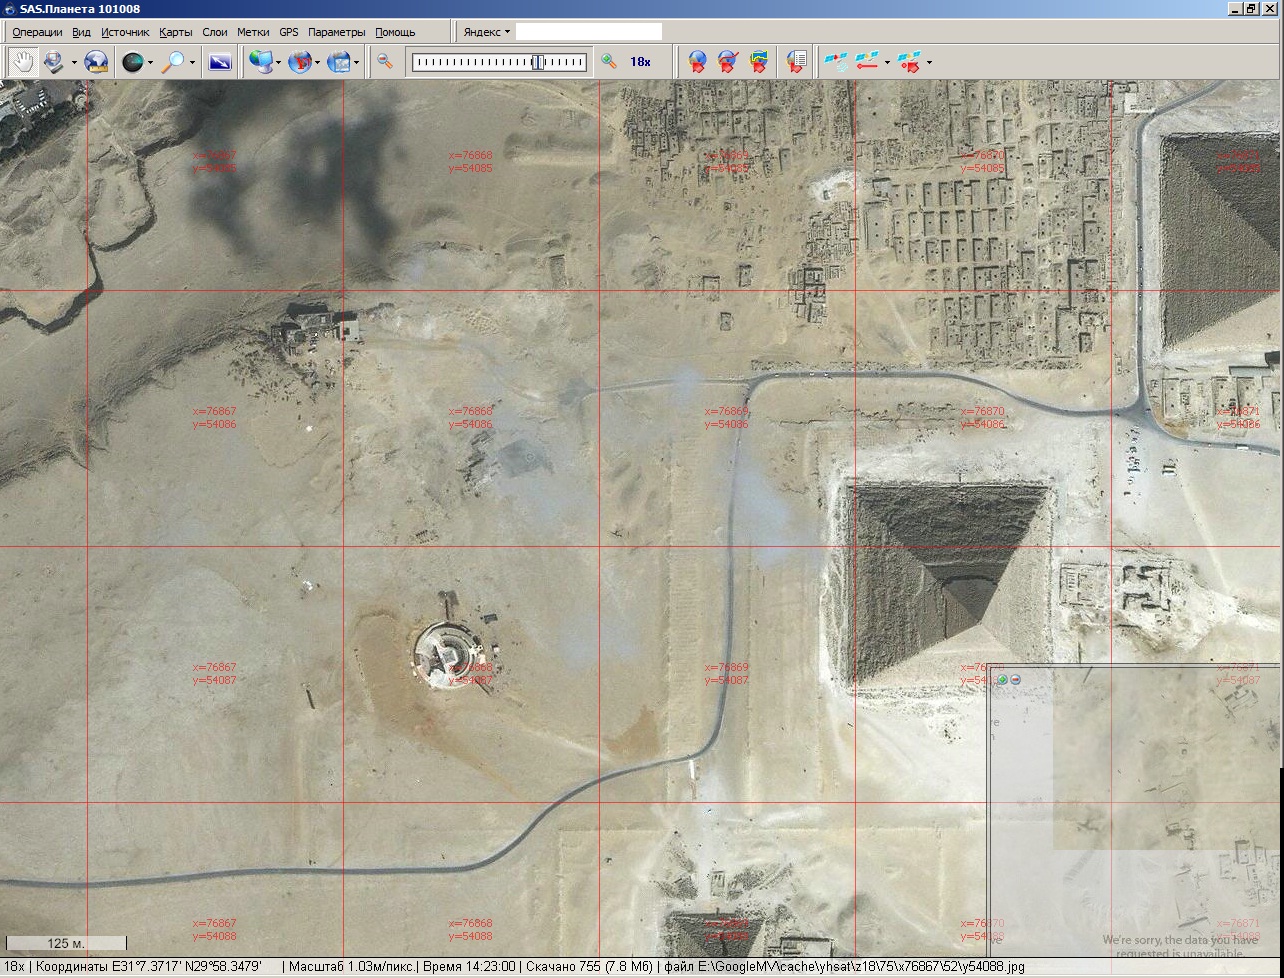Screen dimensions: 1284x978
Task: Click the zoom level slider
Action: (500, 62)
